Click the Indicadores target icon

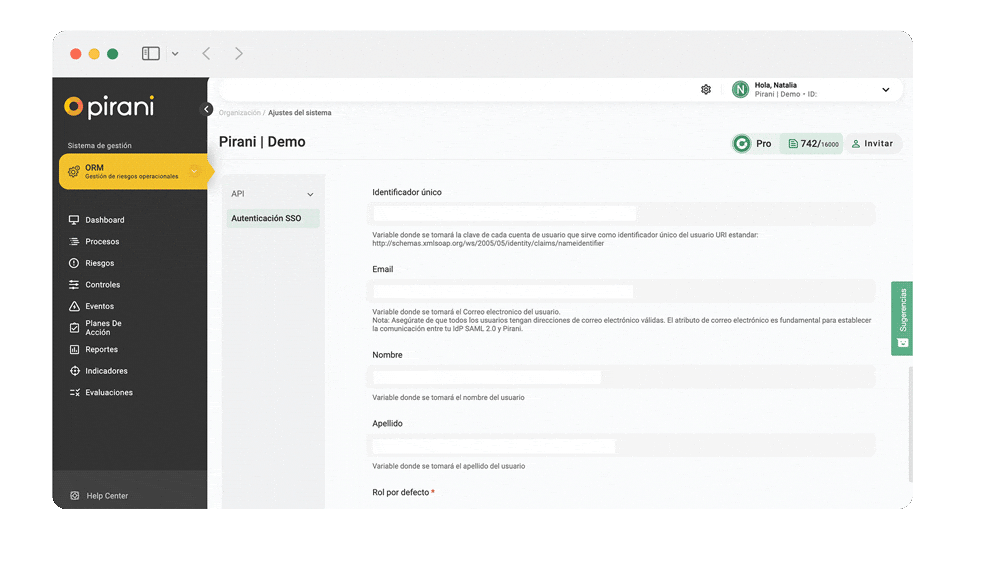pyautogui.click(x=74, y=371)
